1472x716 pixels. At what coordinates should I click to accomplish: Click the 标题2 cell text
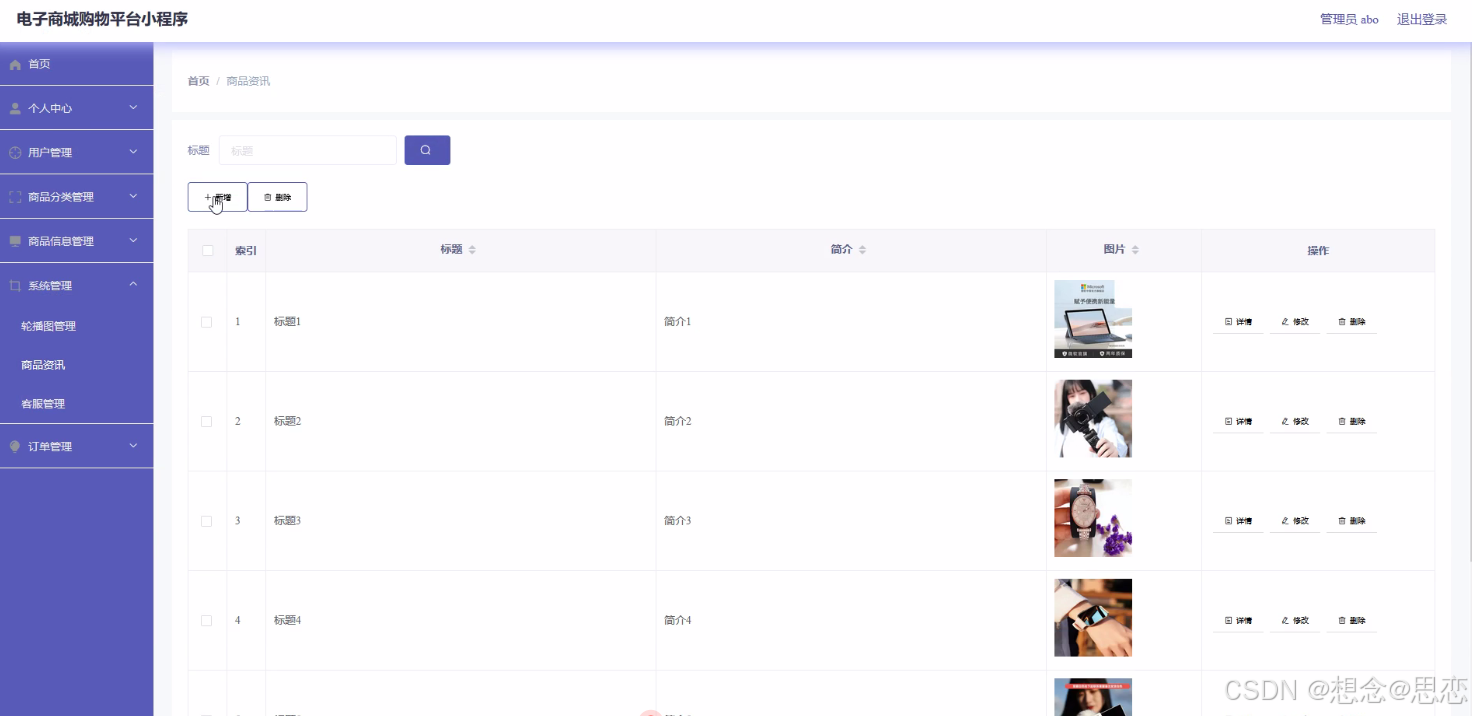click(x=287, y=421)
